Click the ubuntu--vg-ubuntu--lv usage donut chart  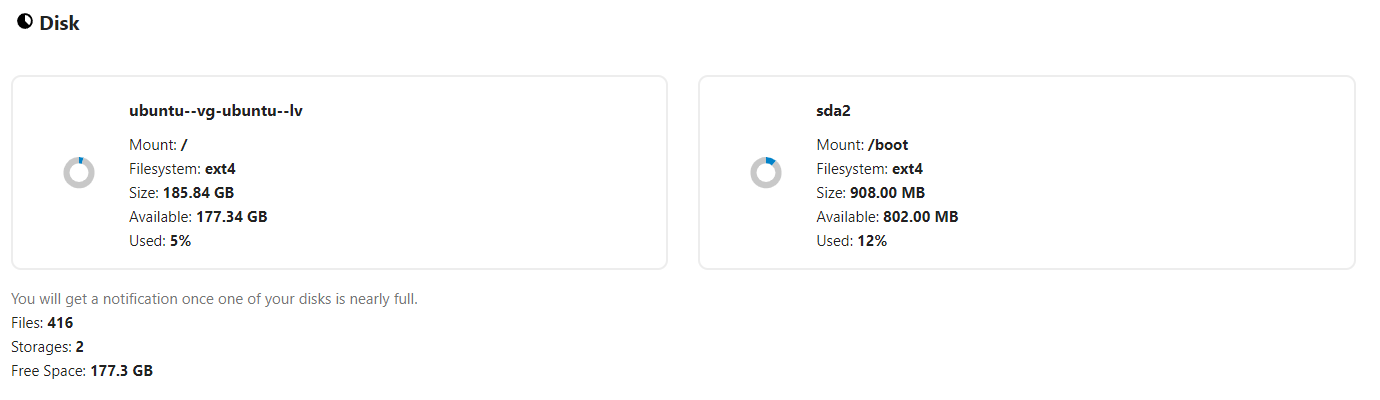pyautogui.click(x=79, y=173)
